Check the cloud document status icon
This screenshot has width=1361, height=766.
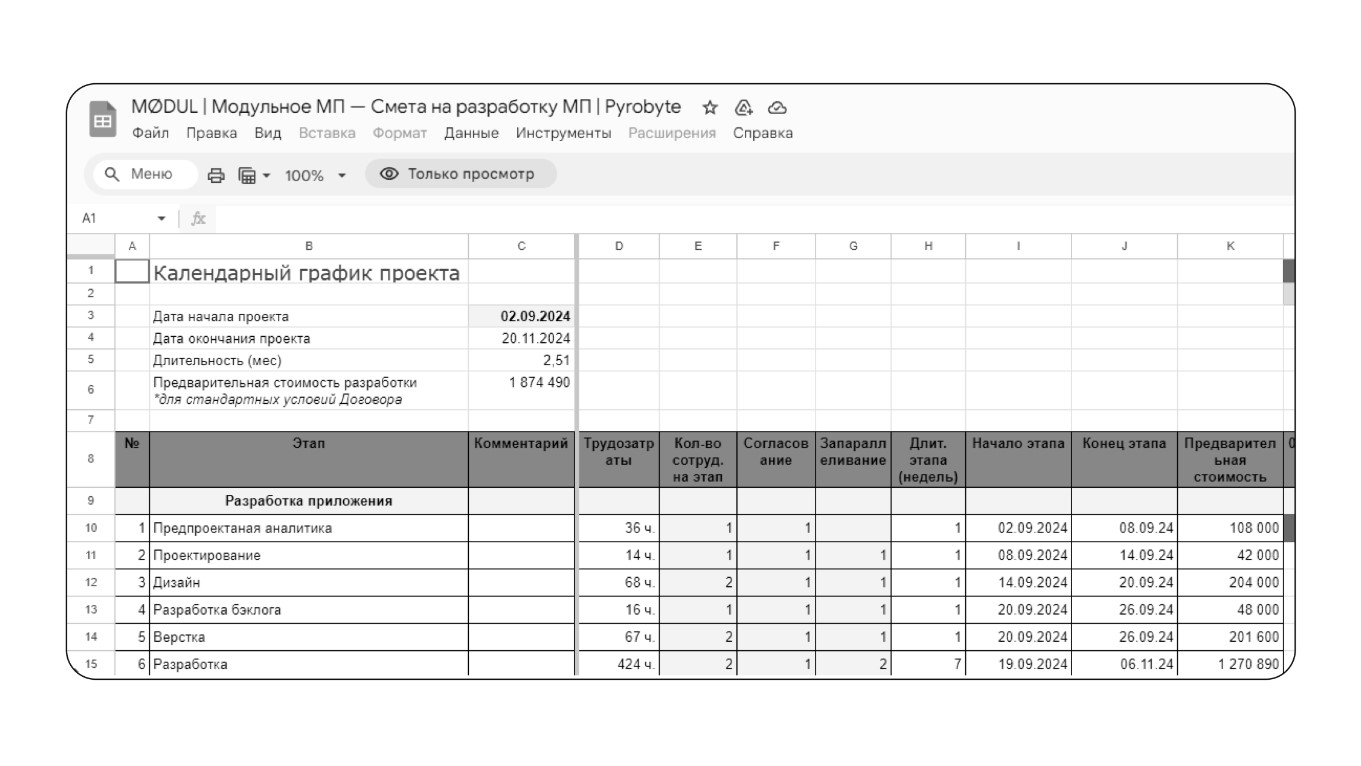(x=777, y=108)
